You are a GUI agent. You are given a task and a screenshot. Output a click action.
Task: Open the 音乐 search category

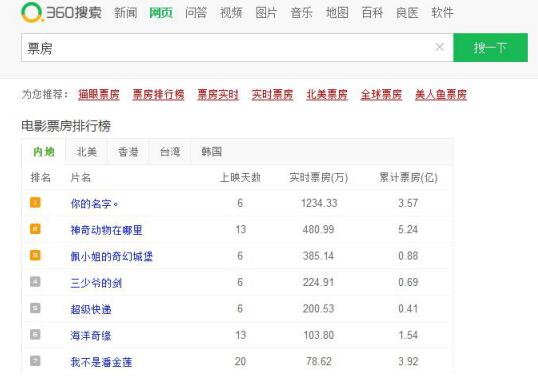(x=302, y=13)
